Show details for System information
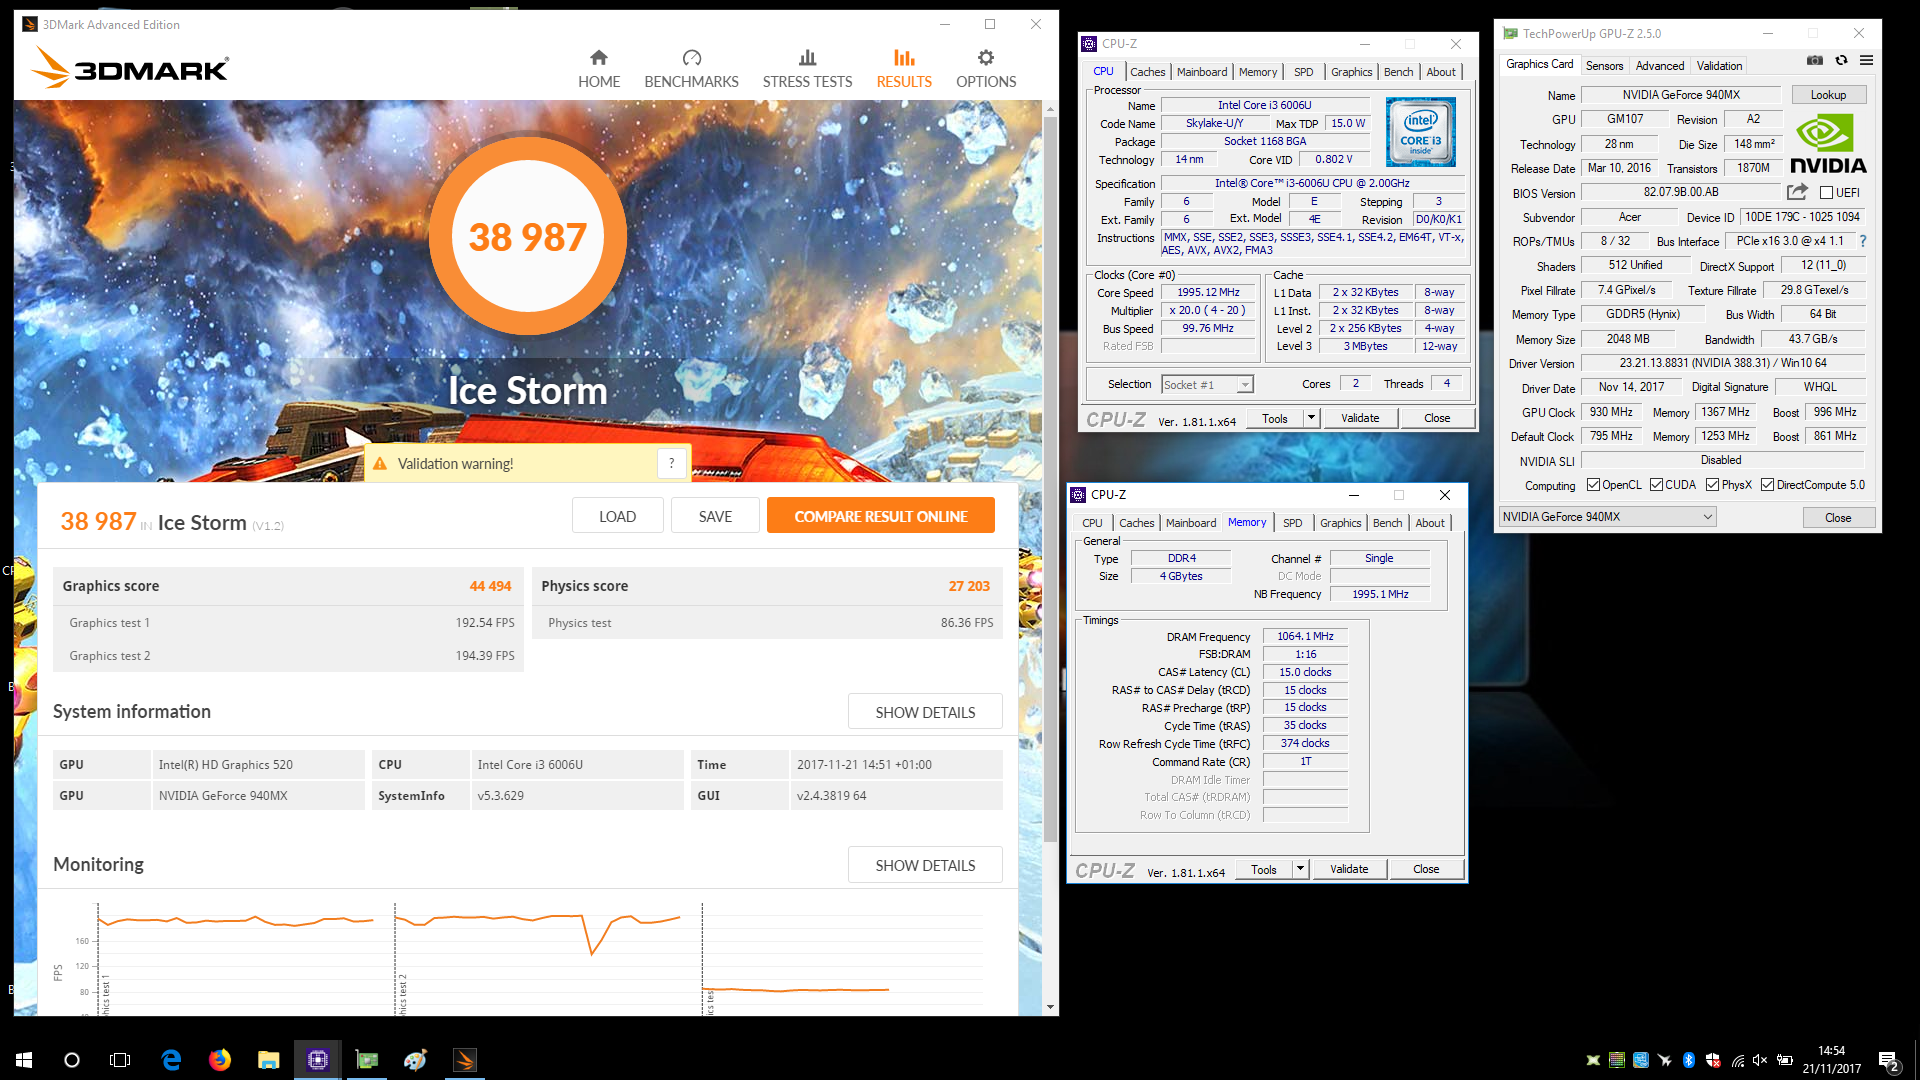Image resolution: width=1920 pixels, height=1080 pixels. tap(925, 712)
